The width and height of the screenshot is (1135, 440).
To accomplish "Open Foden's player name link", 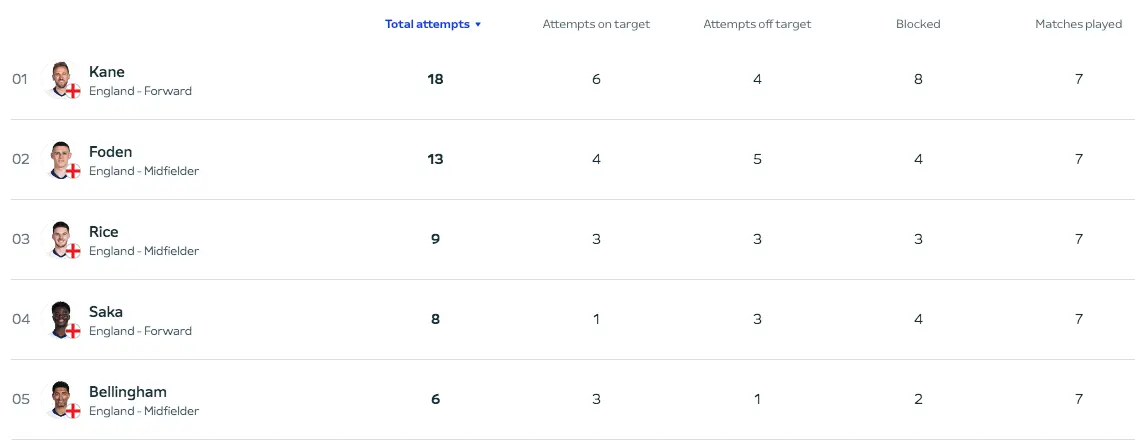I will pyautogui.click(x=110, y=152).
